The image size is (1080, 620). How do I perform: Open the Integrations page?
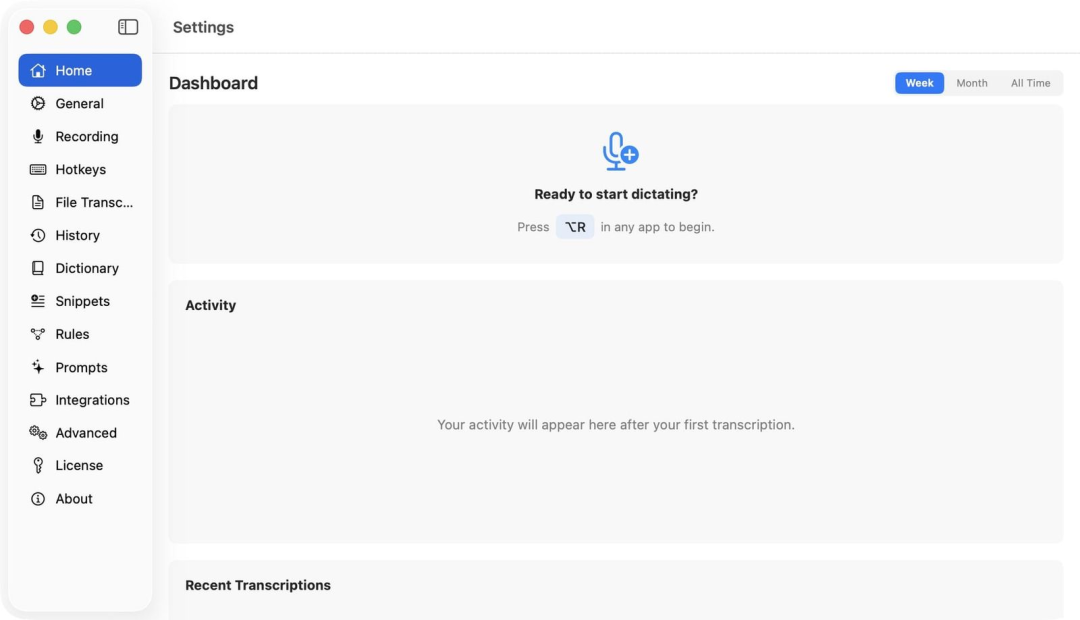tap(92, 400)
